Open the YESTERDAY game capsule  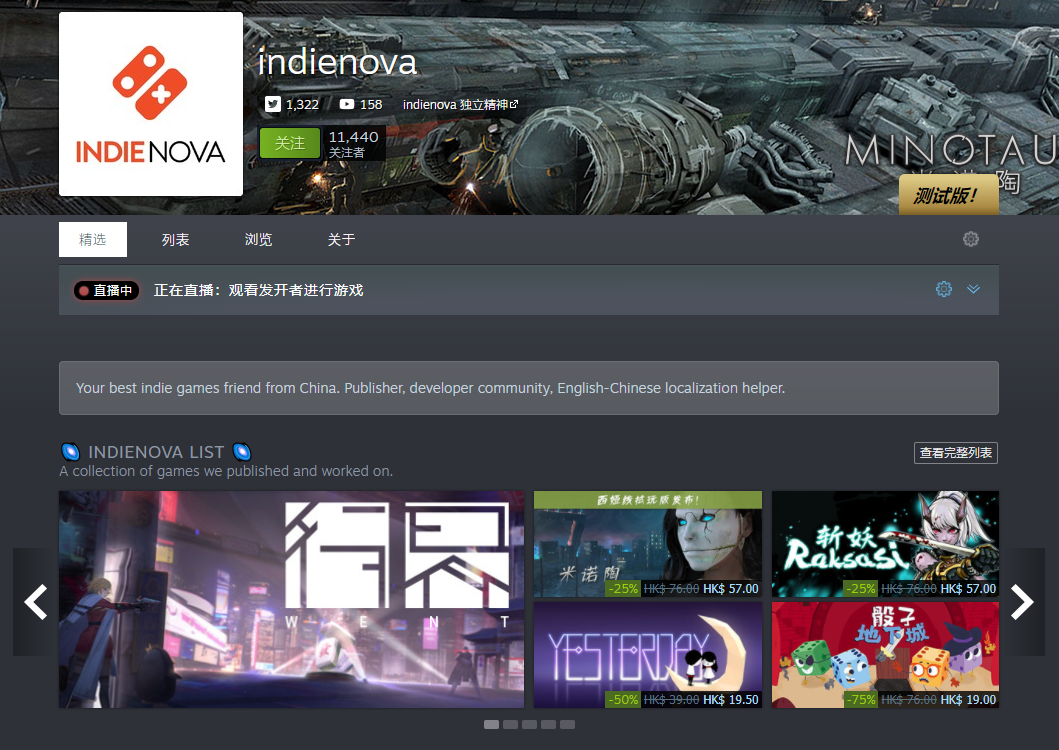coord(648,655)
